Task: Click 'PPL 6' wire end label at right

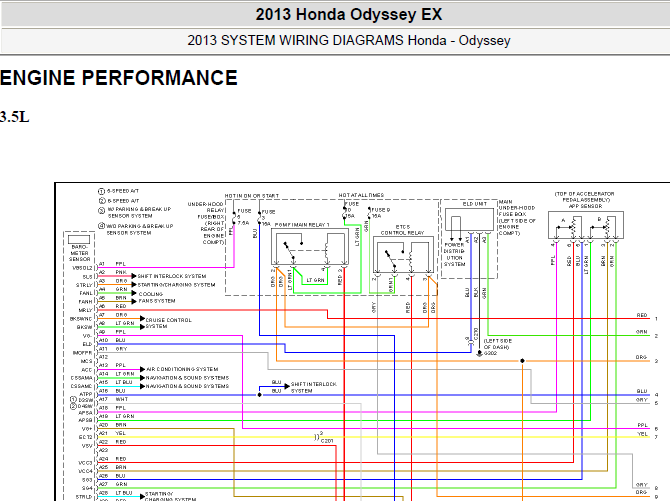Action: coord(648,427)
